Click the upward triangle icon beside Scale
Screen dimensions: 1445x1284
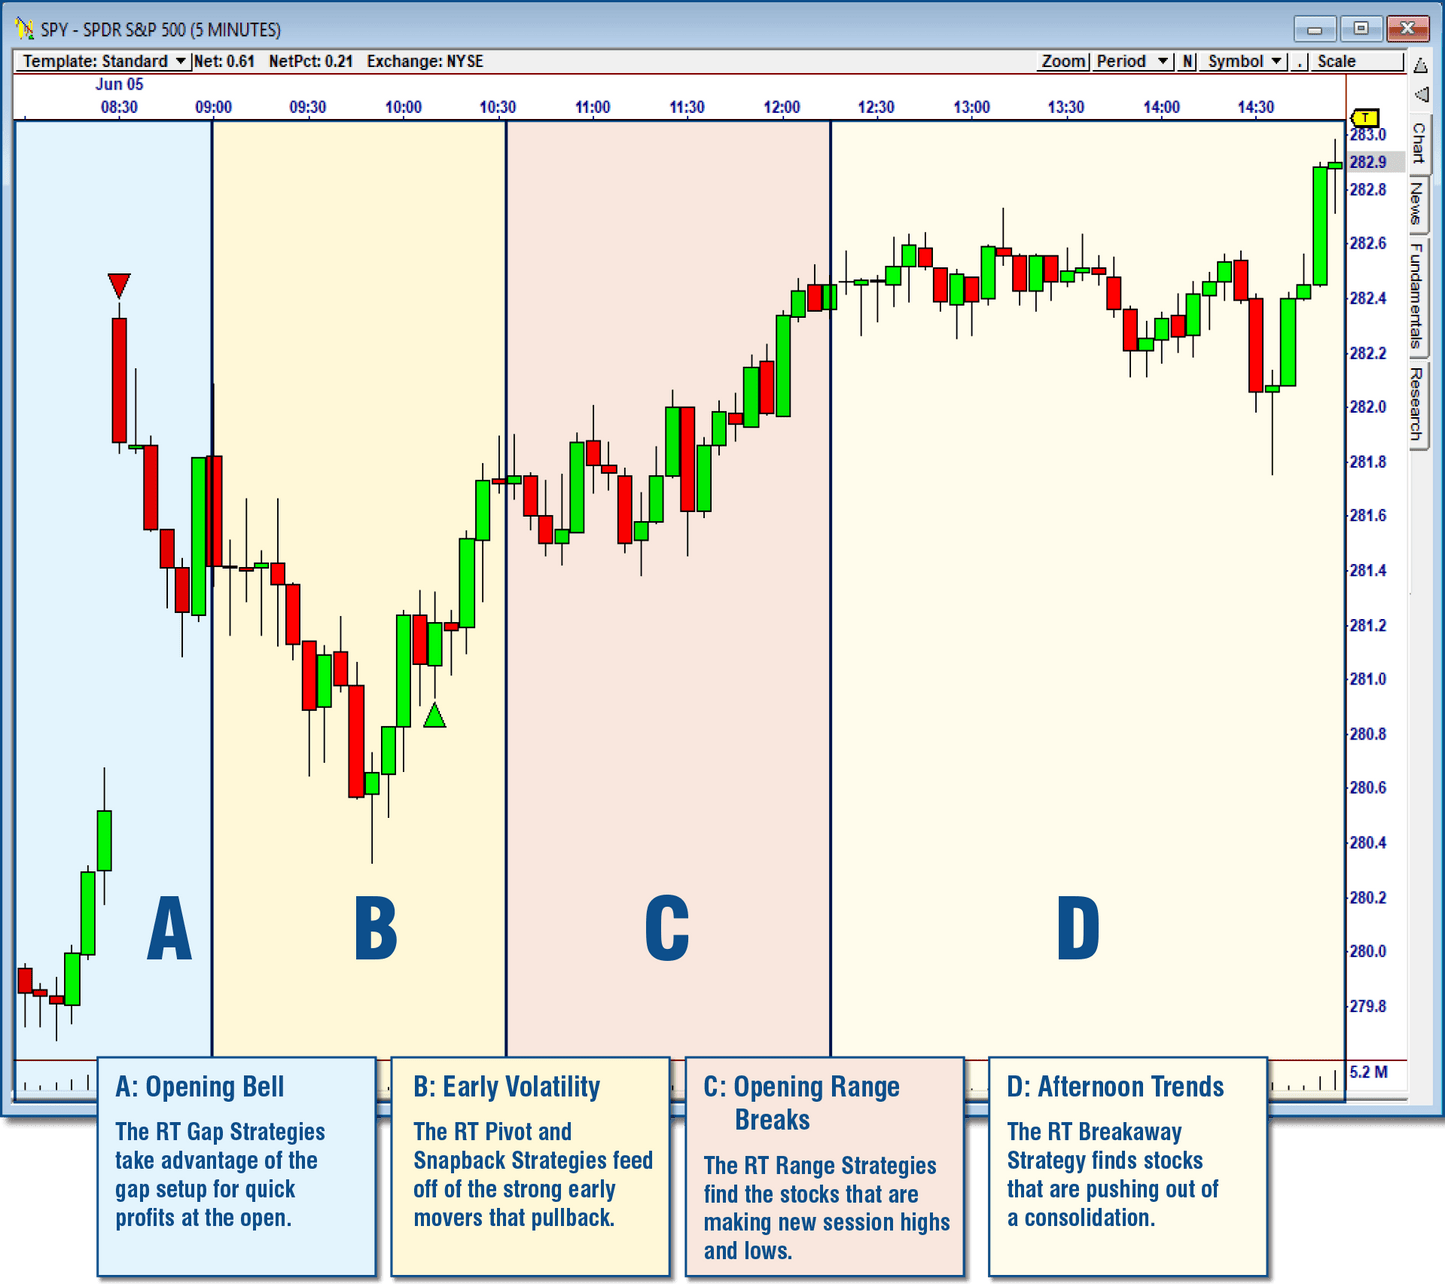point(1421,64)
